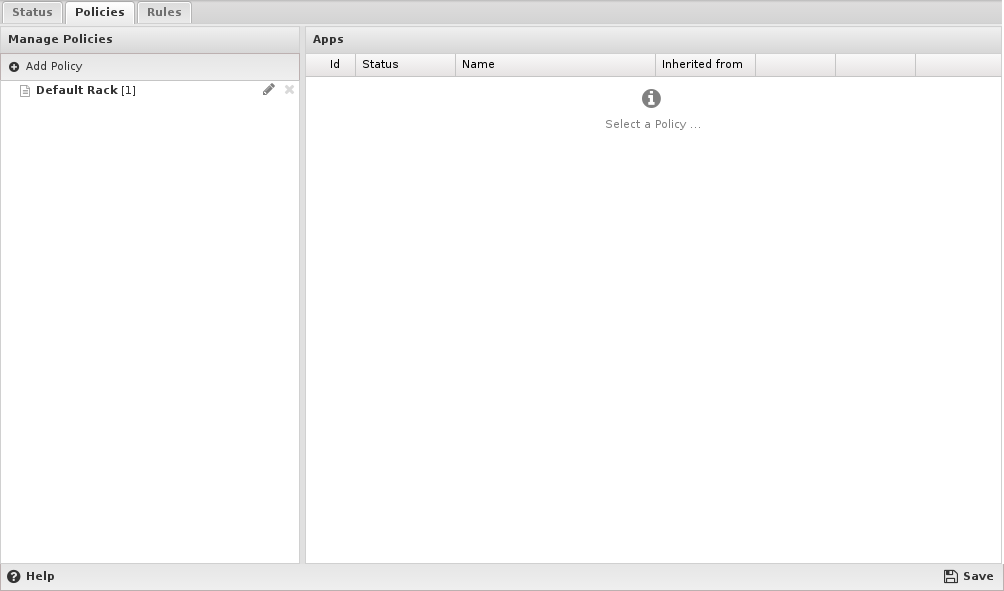Switch to the Status tab
1004x591 pixels.
[x=32, y=13]
